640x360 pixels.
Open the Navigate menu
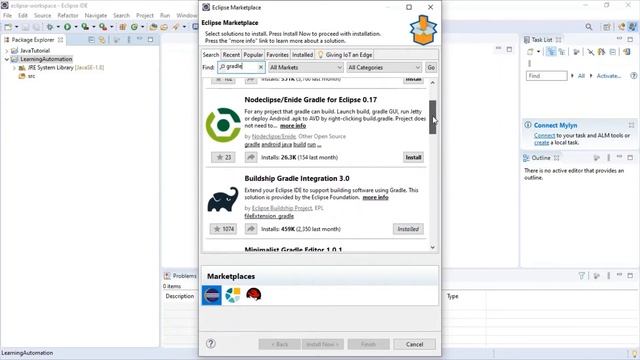(96, 15)
